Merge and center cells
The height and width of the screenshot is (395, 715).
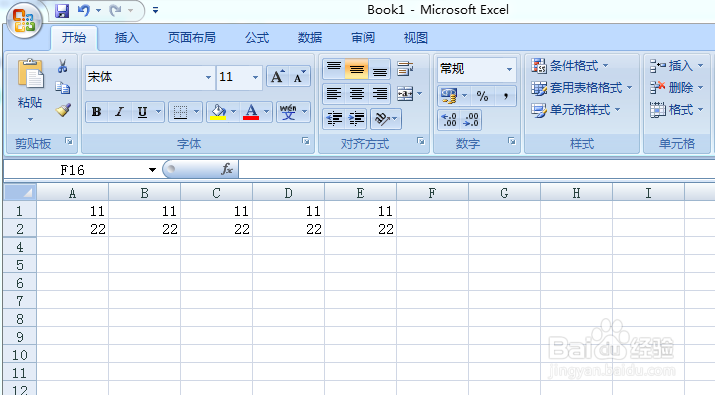(x=405, y=94)
